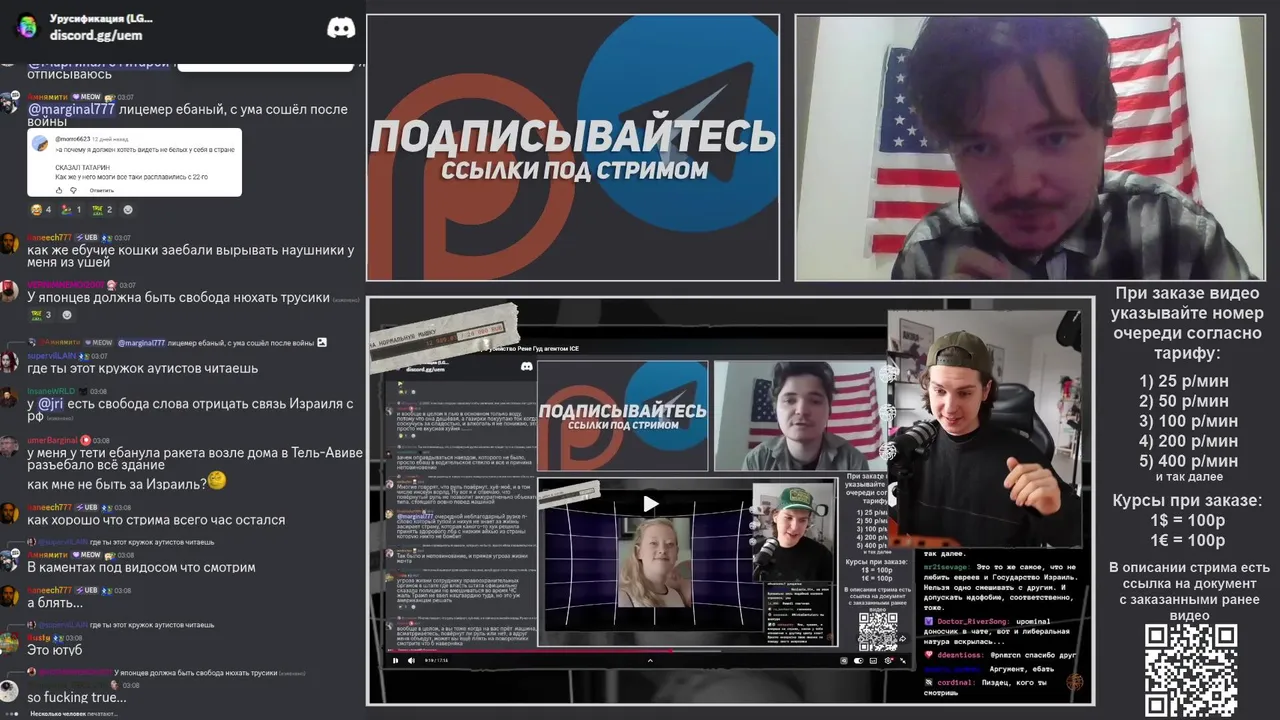Open the avatar of the 'как хорошо что стрима' message
Image resolution: width=1280 pixels, height=720 pixels.
[8, 513]
